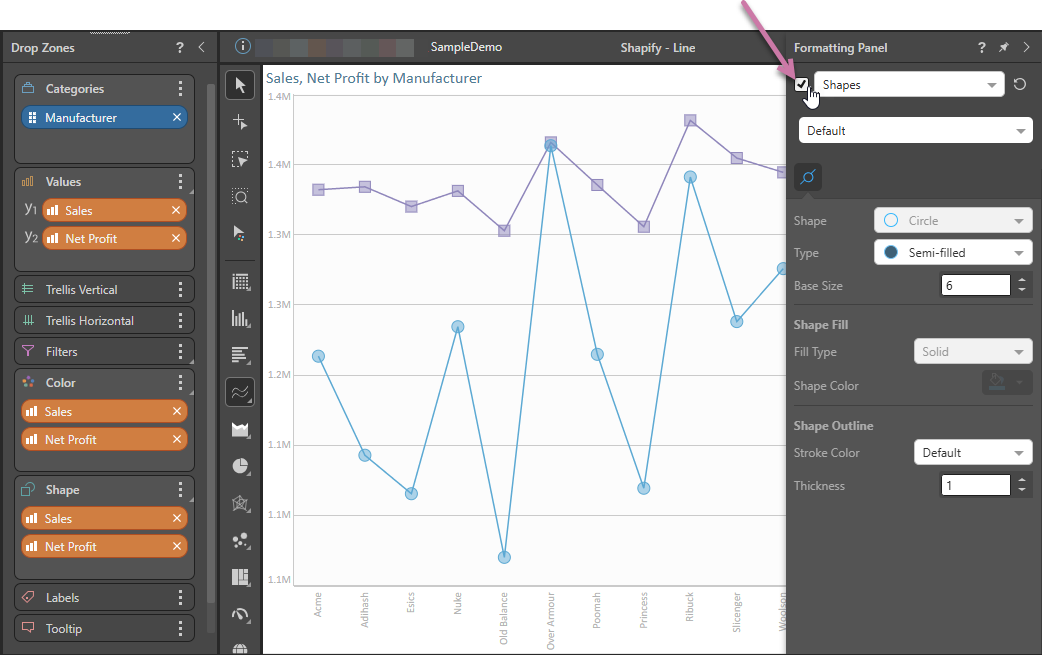Remove Manufacturer chip from Categories
This screenshot has width=1042, height=655.
pos(177,118)
